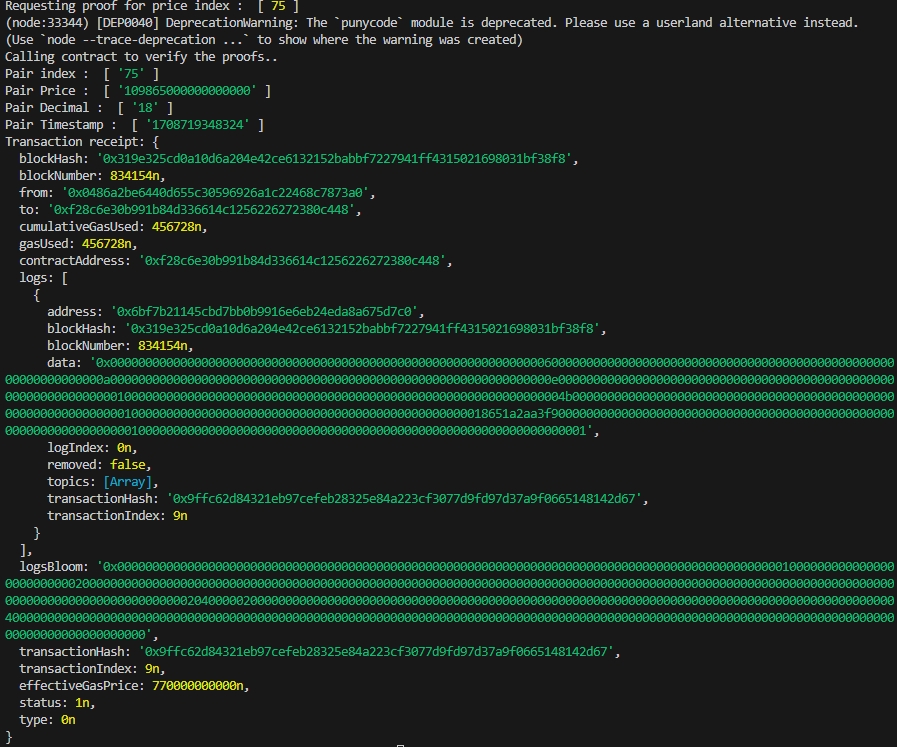Viewport: 897px width, 747px height.
Task: Click the 'to' address value
Action: 198,210
